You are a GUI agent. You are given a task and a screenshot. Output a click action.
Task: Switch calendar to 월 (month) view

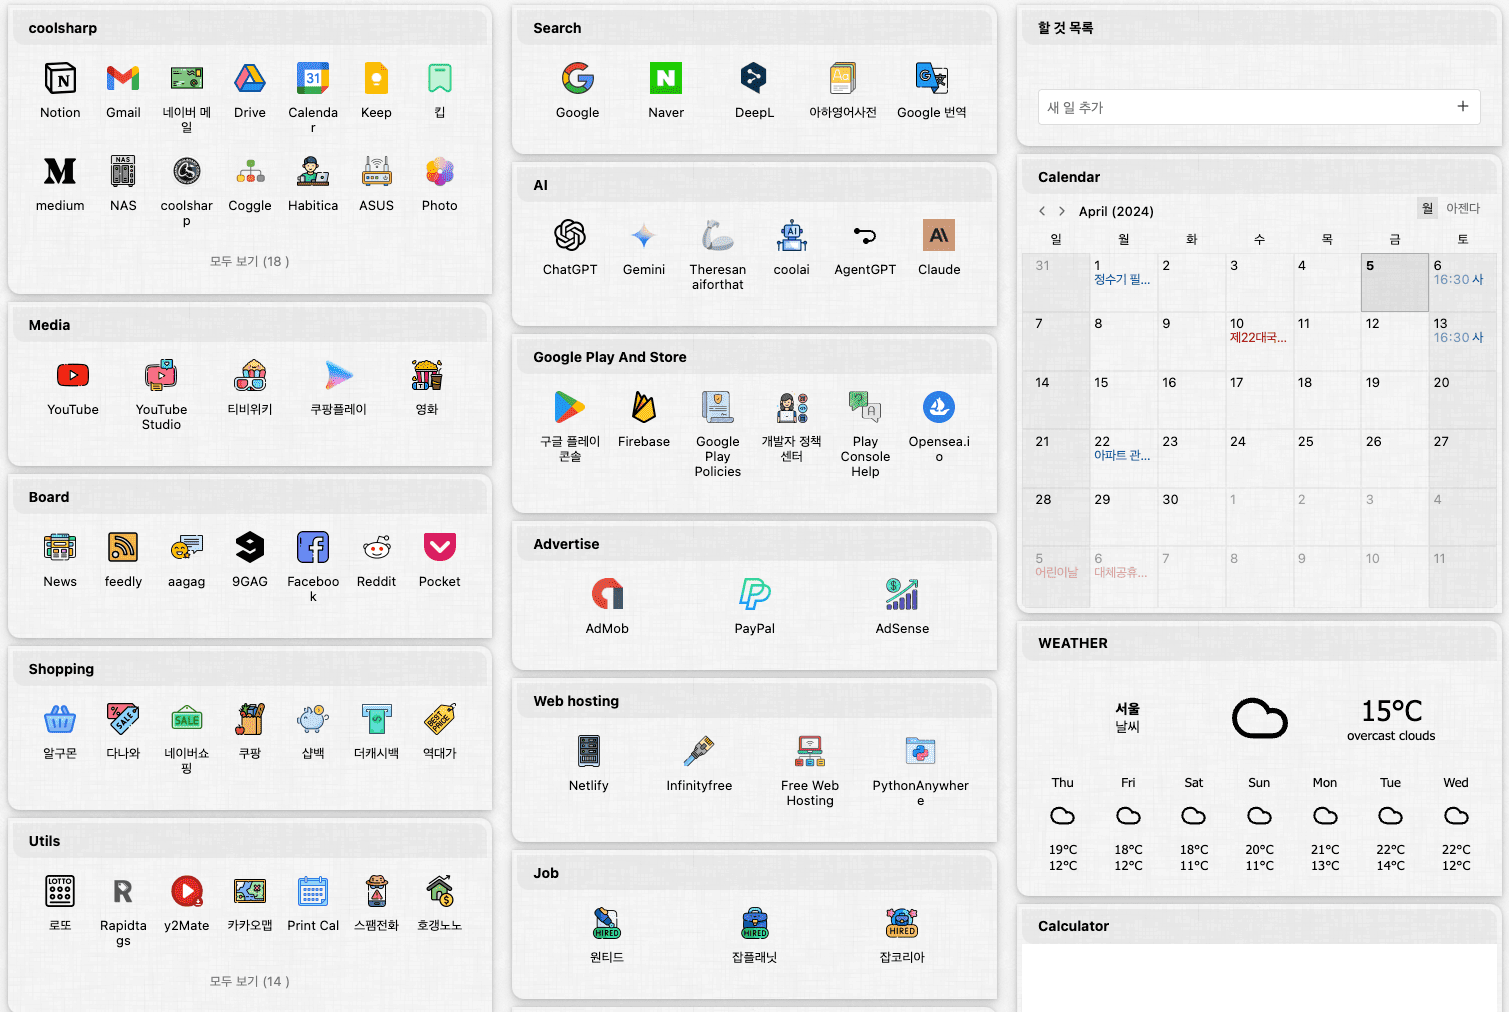[x=1427, y=208]
